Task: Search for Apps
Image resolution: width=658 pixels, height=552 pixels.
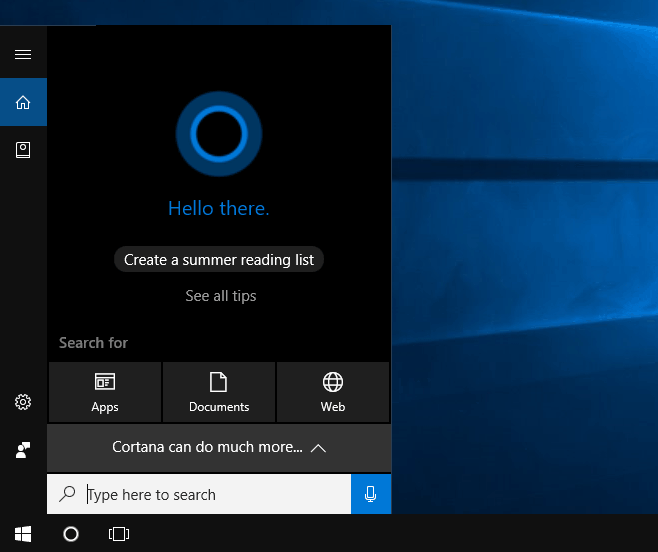Action: [x=105, y=392]
